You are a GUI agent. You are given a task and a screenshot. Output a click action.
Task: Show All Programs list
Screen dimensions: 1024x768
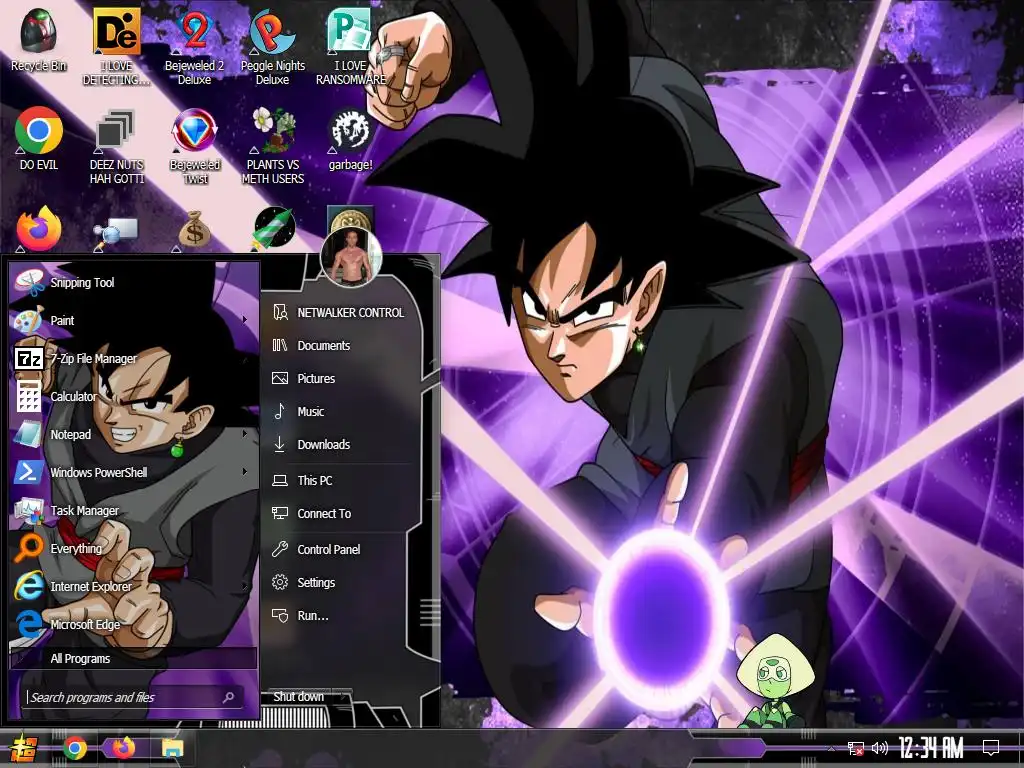coord(134,658)
